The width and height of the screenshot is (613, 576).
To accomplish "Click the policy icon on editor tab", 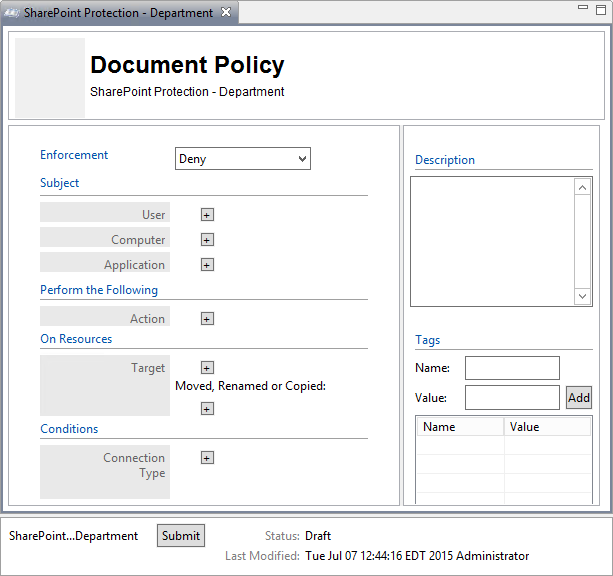I will click(12, 13).
